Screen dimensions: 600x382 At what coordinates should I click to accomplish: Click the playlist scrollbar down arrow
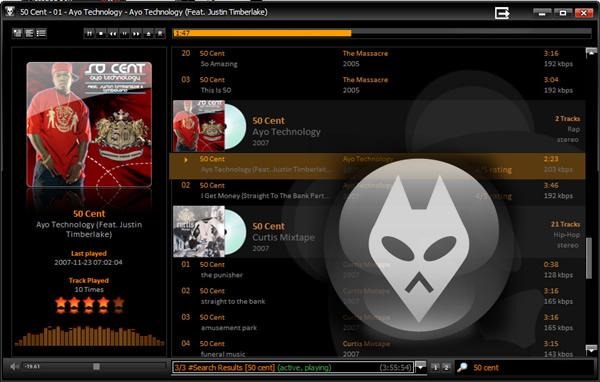pyautogui.click(x=591, y=349)
